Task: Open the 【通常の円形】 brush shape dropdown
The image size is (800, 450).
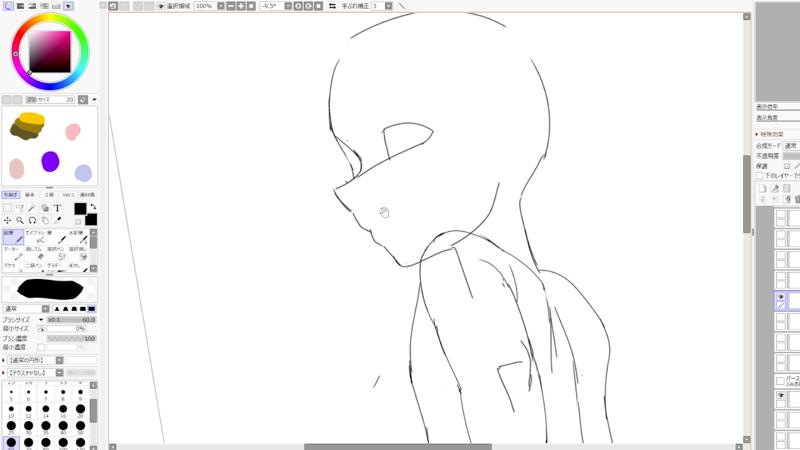Action: click(x=59, y=360)
